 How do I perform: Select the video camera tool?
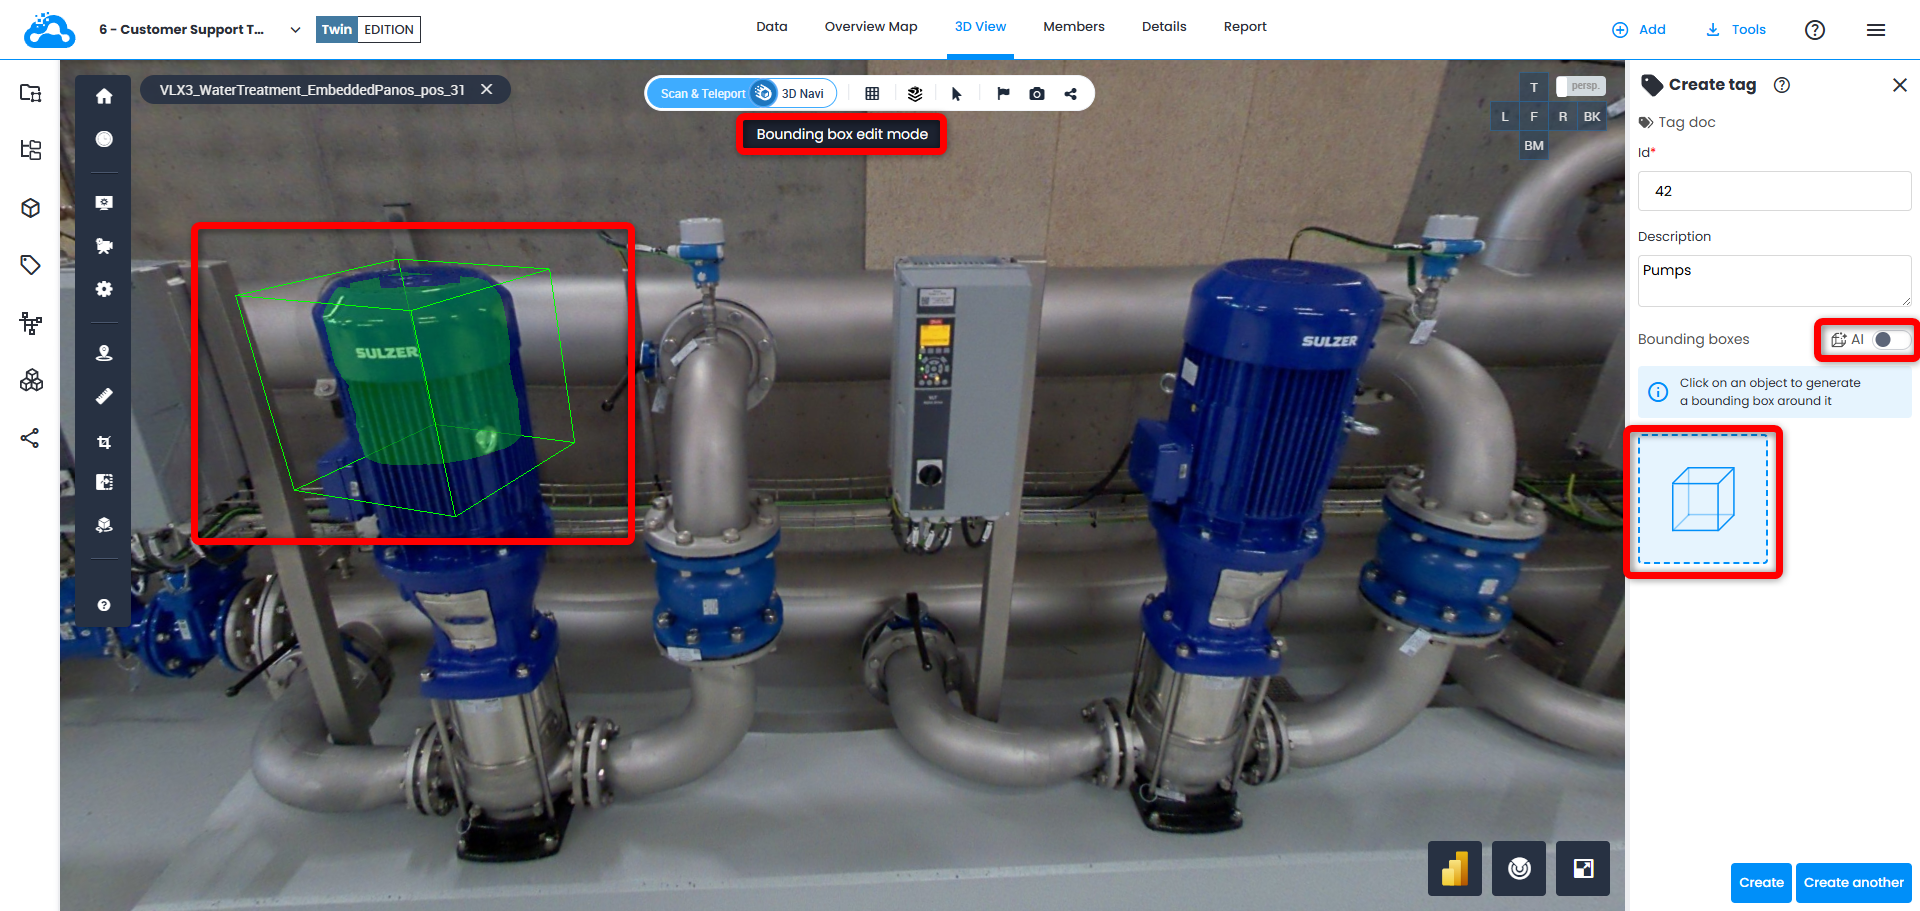[104, 246]
